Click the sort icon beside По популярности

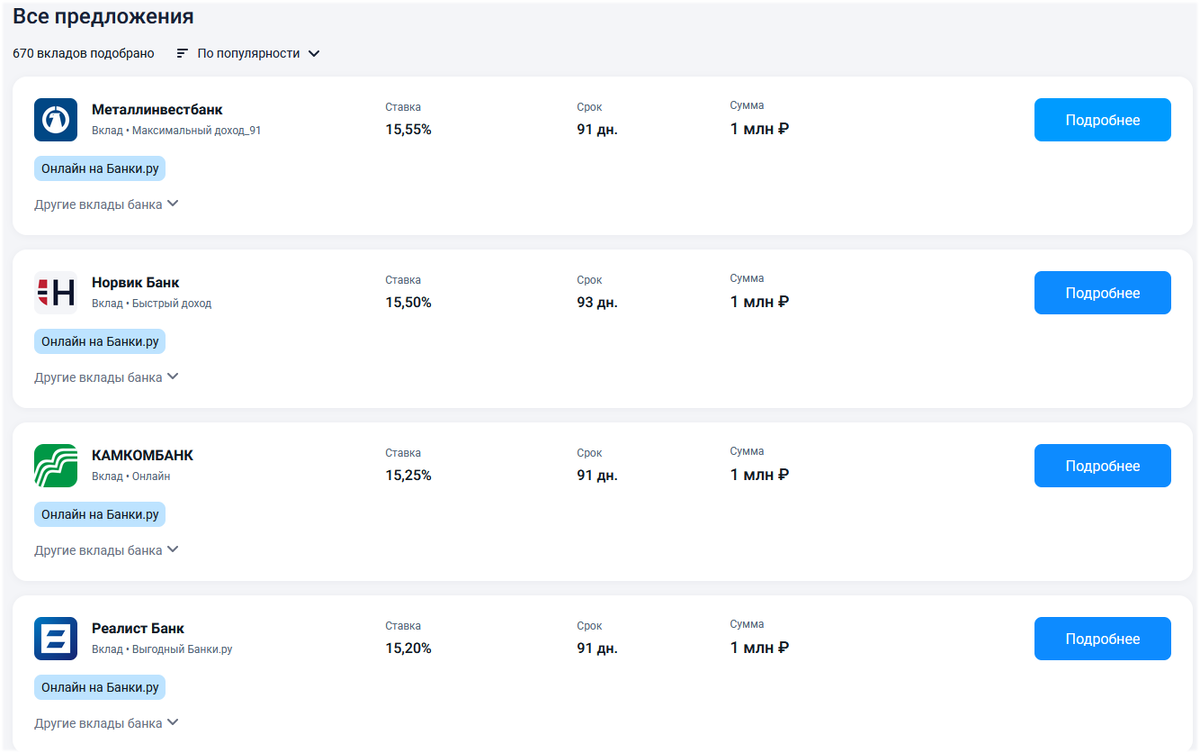click(x=182, y=53)
